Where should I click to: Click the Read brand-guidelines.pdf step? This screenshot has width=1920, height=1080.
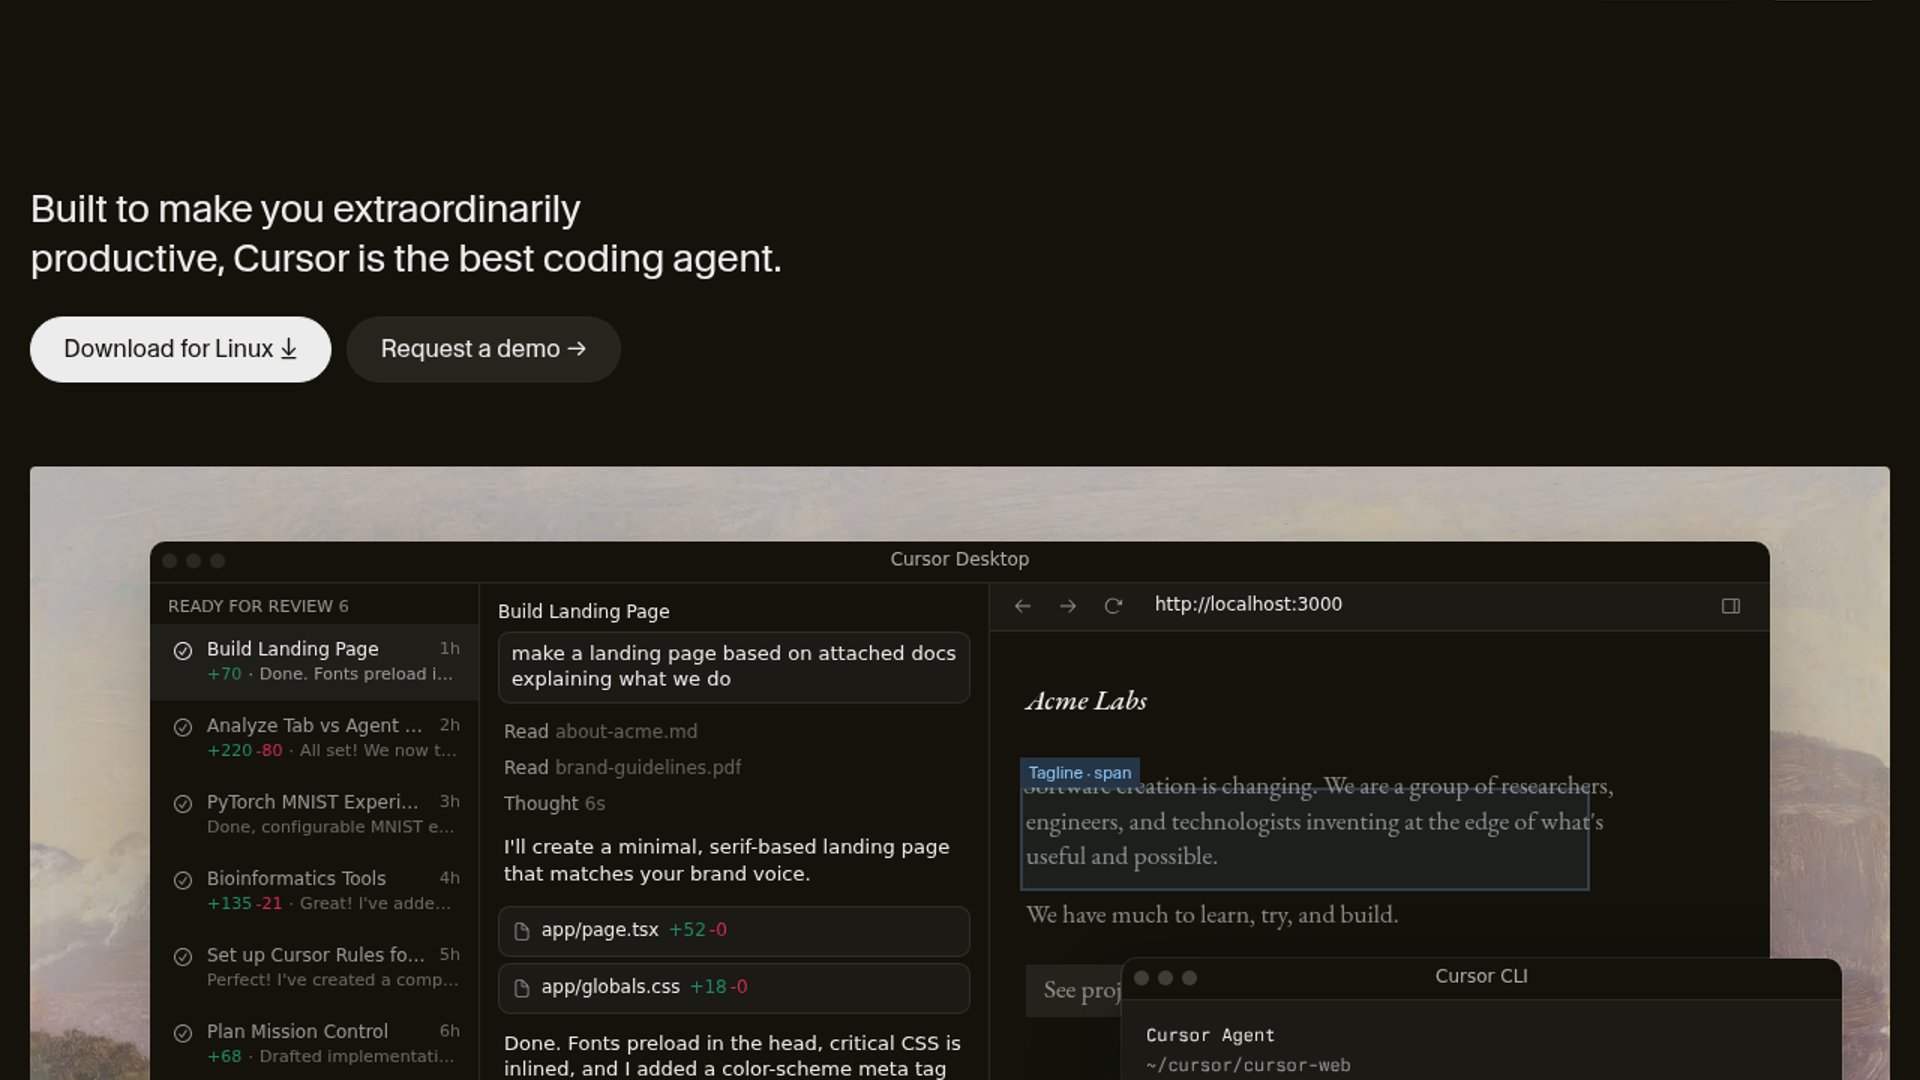[x=622, y=768]
